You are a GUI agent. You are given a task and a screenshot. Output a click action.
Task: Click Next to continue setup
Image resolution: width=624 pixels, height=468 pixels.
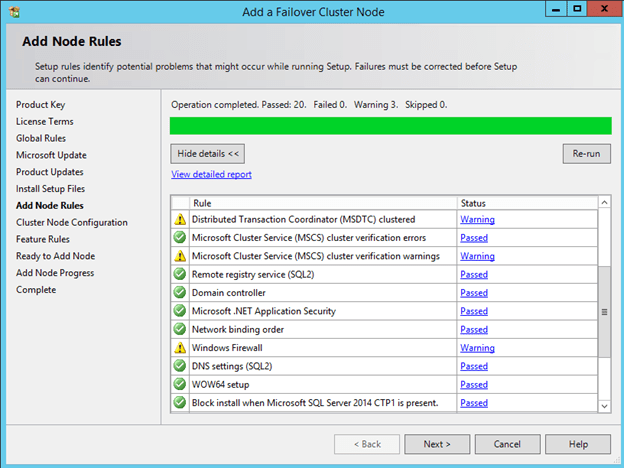(436, 444)
